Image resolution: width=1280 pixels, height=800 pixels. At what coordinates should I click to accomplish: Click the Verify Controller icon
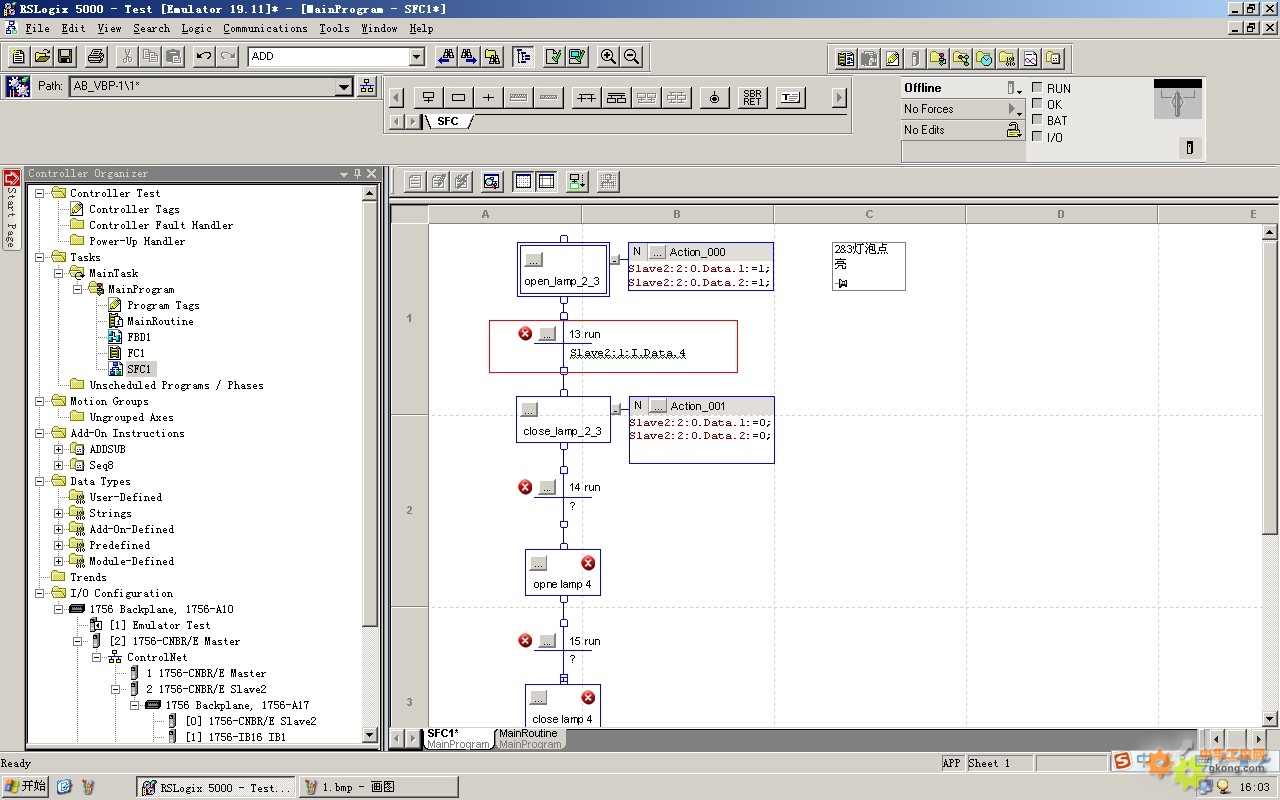(577, 57)
